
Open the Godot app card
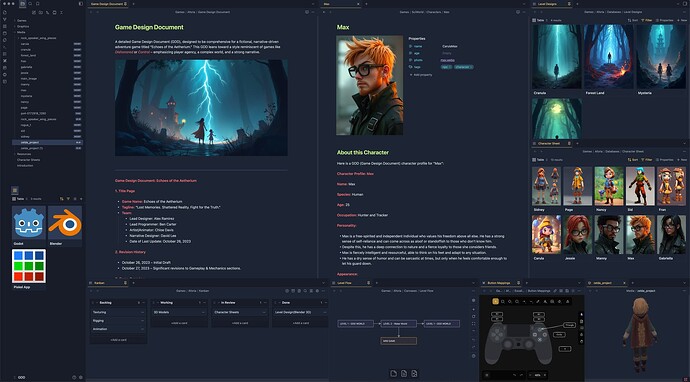[x=29, y=226]
